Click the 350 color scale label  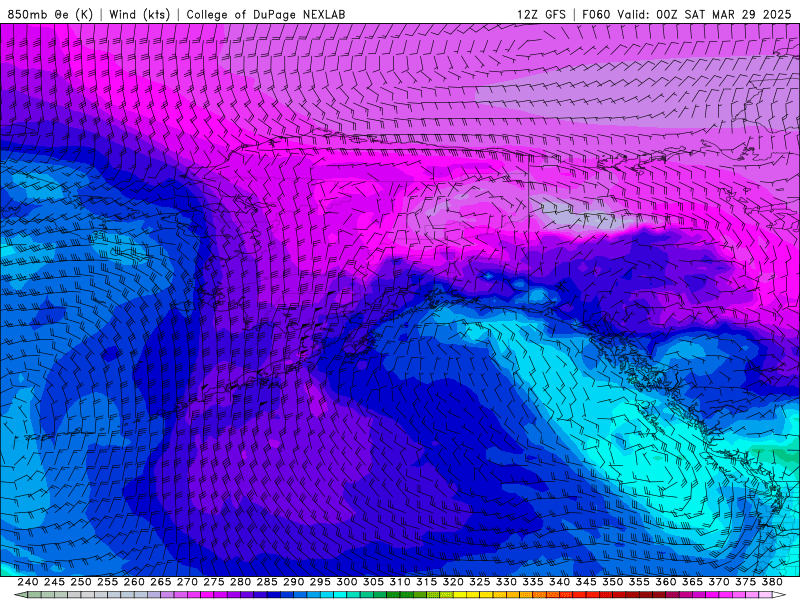click(612, 582)
